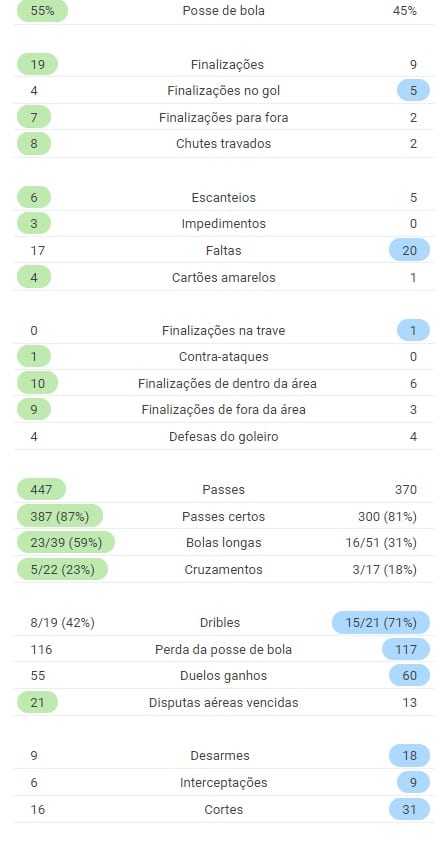Viewport: 448px width, 857px height.
Task: Select the Chutes travados row label
Action: coord(223,144)
